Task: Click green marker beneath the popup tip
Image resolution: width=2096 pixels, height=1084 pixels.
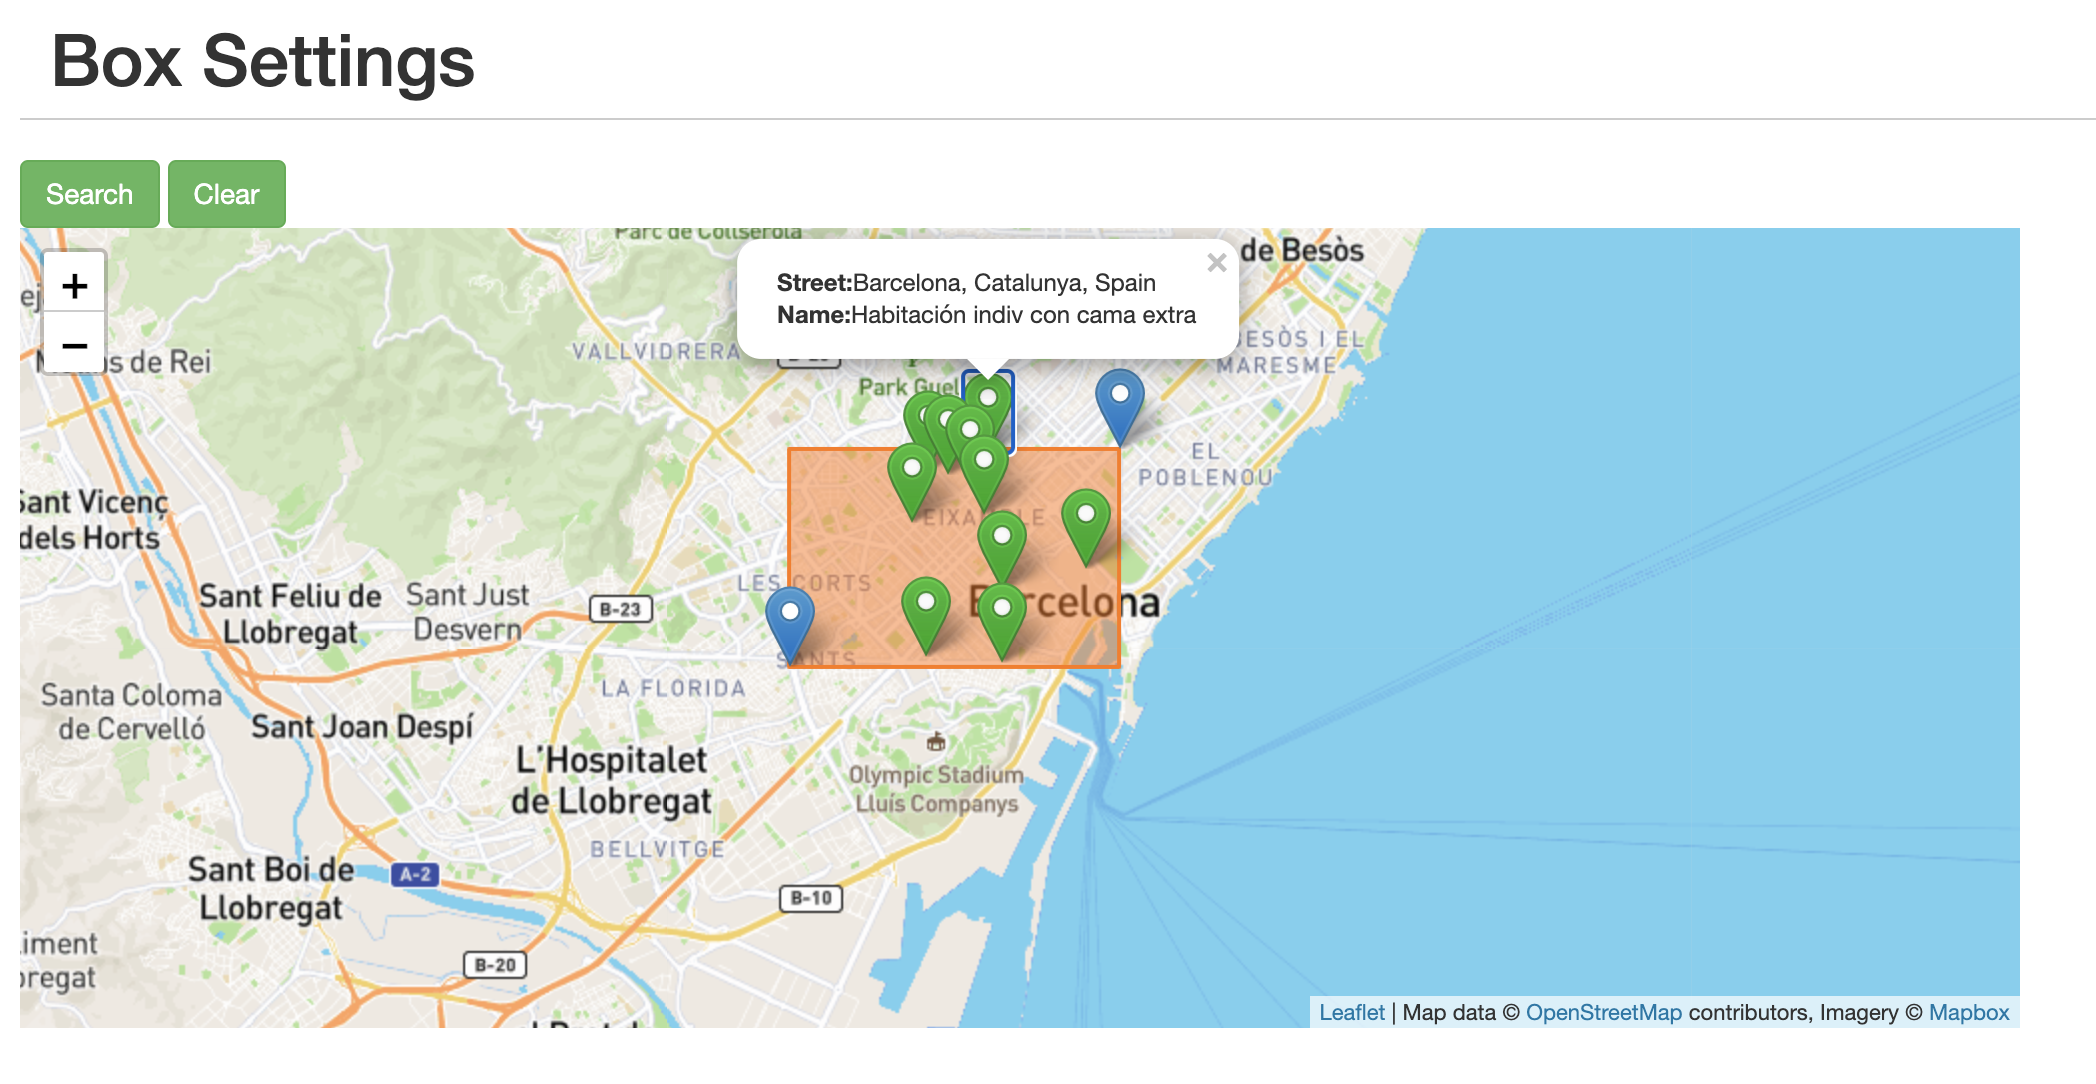Action: [988, 400]
